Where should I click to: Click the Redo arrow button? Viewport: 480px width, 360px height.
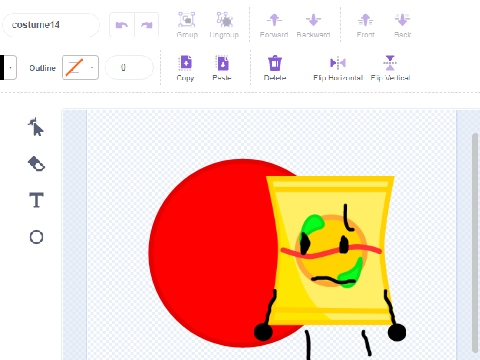147,25
